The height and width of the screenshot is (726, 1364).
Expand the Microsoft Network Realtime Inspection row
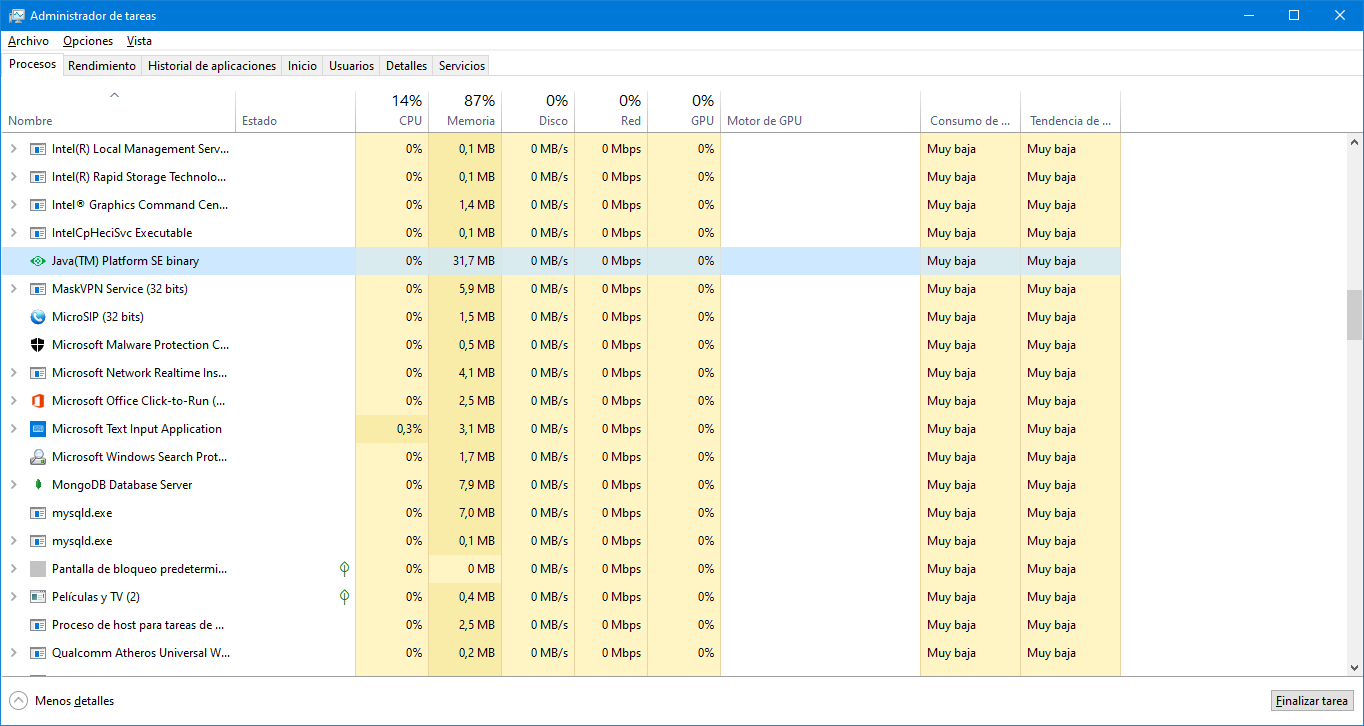point(13,373)
